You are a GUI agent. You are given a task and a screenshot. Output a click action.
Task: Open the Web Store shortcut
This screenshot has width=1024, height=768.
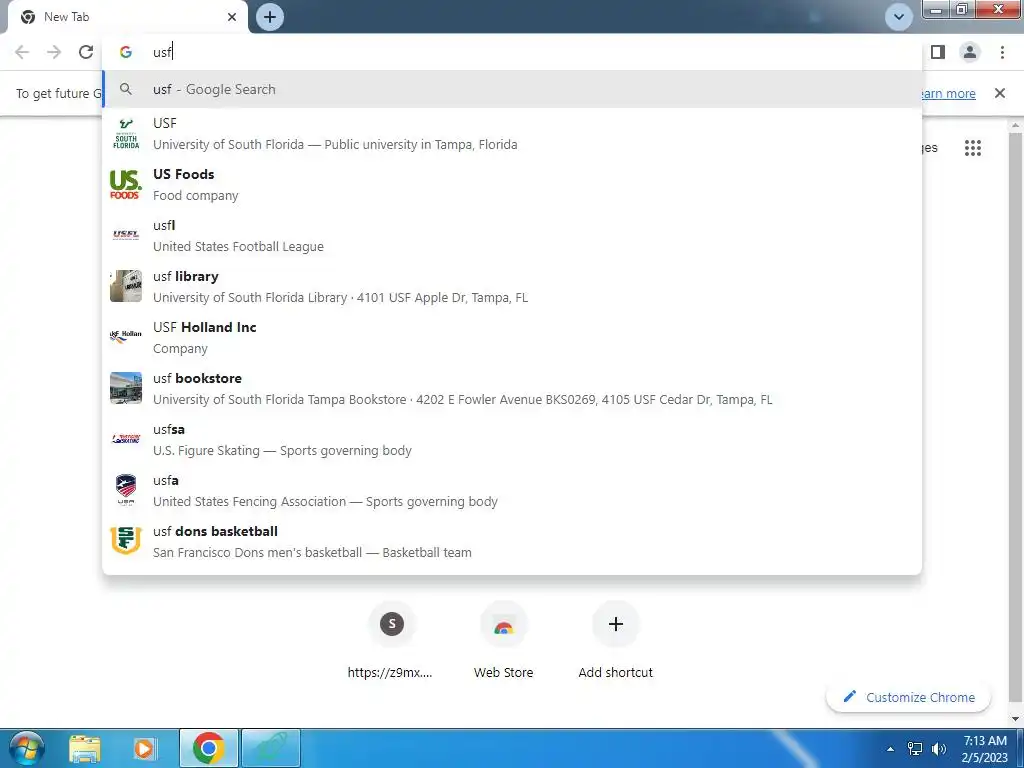[x=503, y=640]
